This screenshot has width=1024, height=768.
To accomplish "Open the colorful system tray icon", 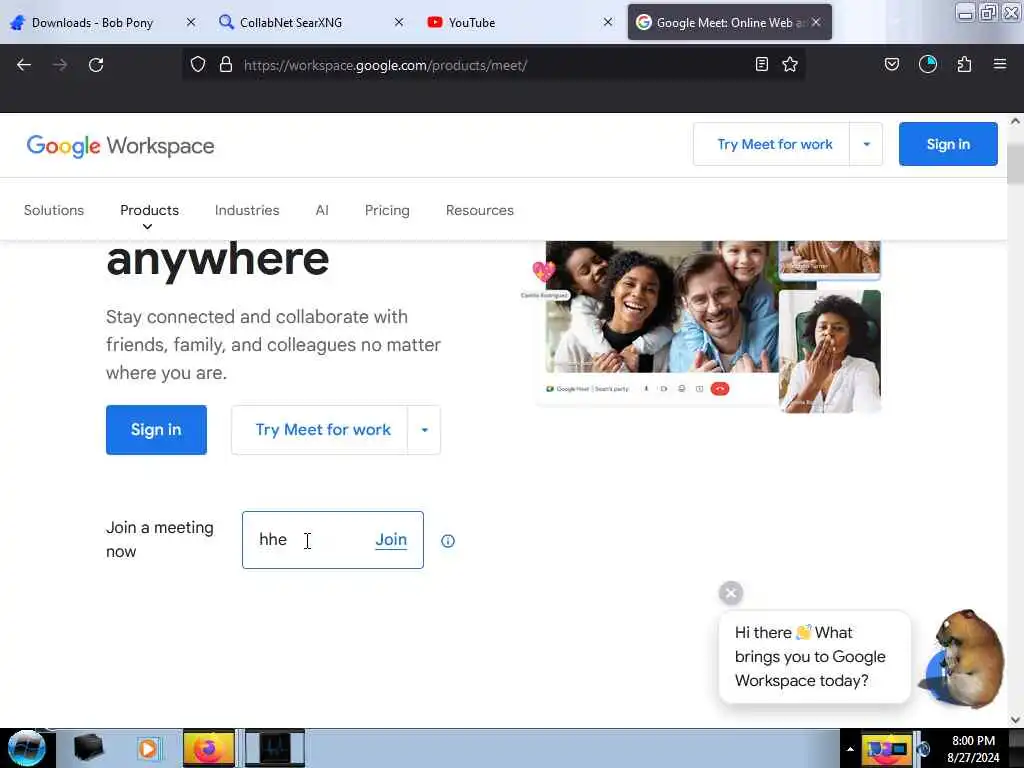I will (x=886, y=749).
